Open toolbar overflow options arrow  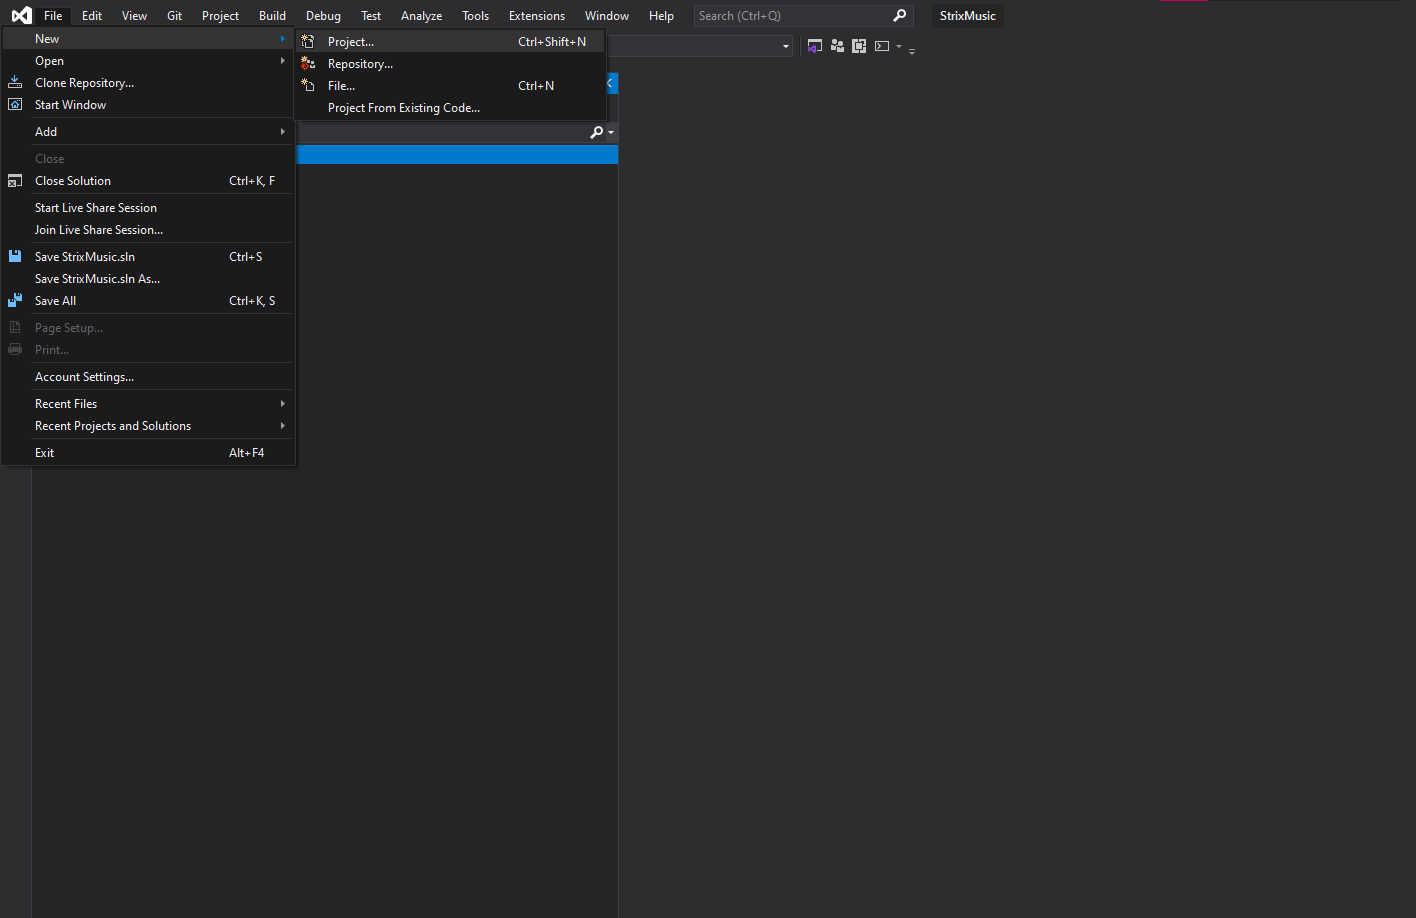pyautogui.click(x=912, y=50)
